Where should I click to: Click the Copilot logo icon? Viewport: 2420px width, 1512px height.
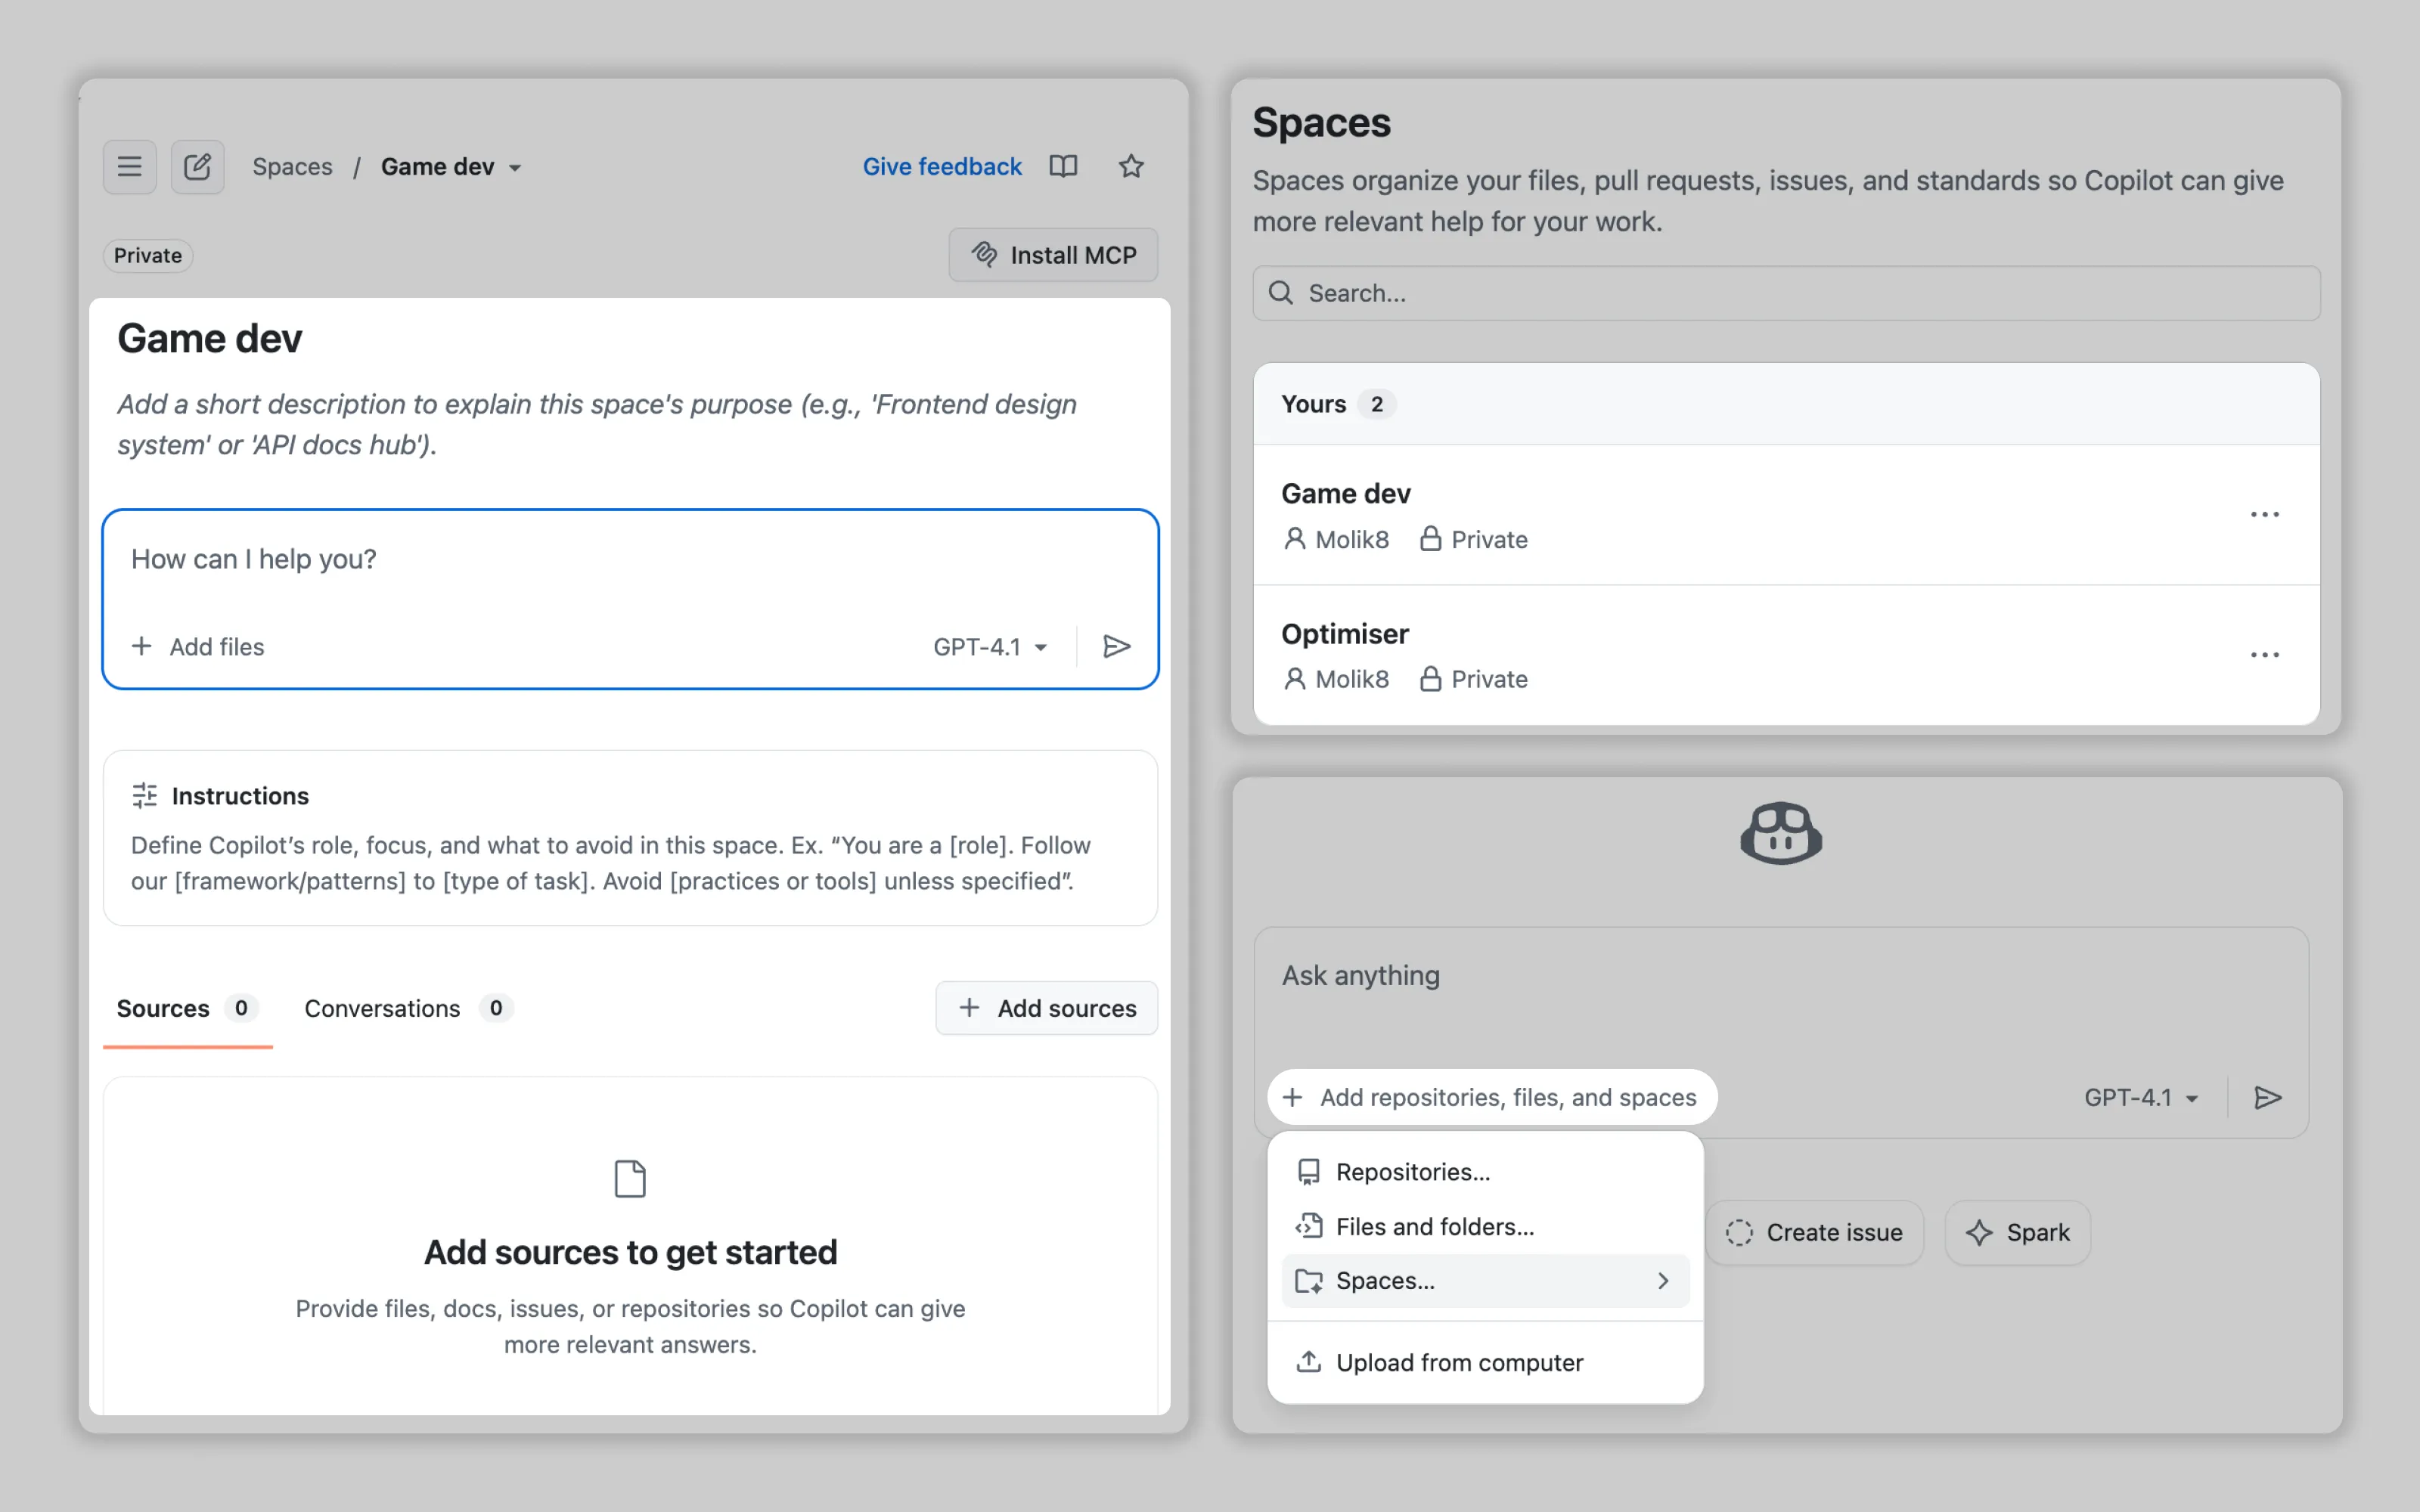[x=1780, y=833]
